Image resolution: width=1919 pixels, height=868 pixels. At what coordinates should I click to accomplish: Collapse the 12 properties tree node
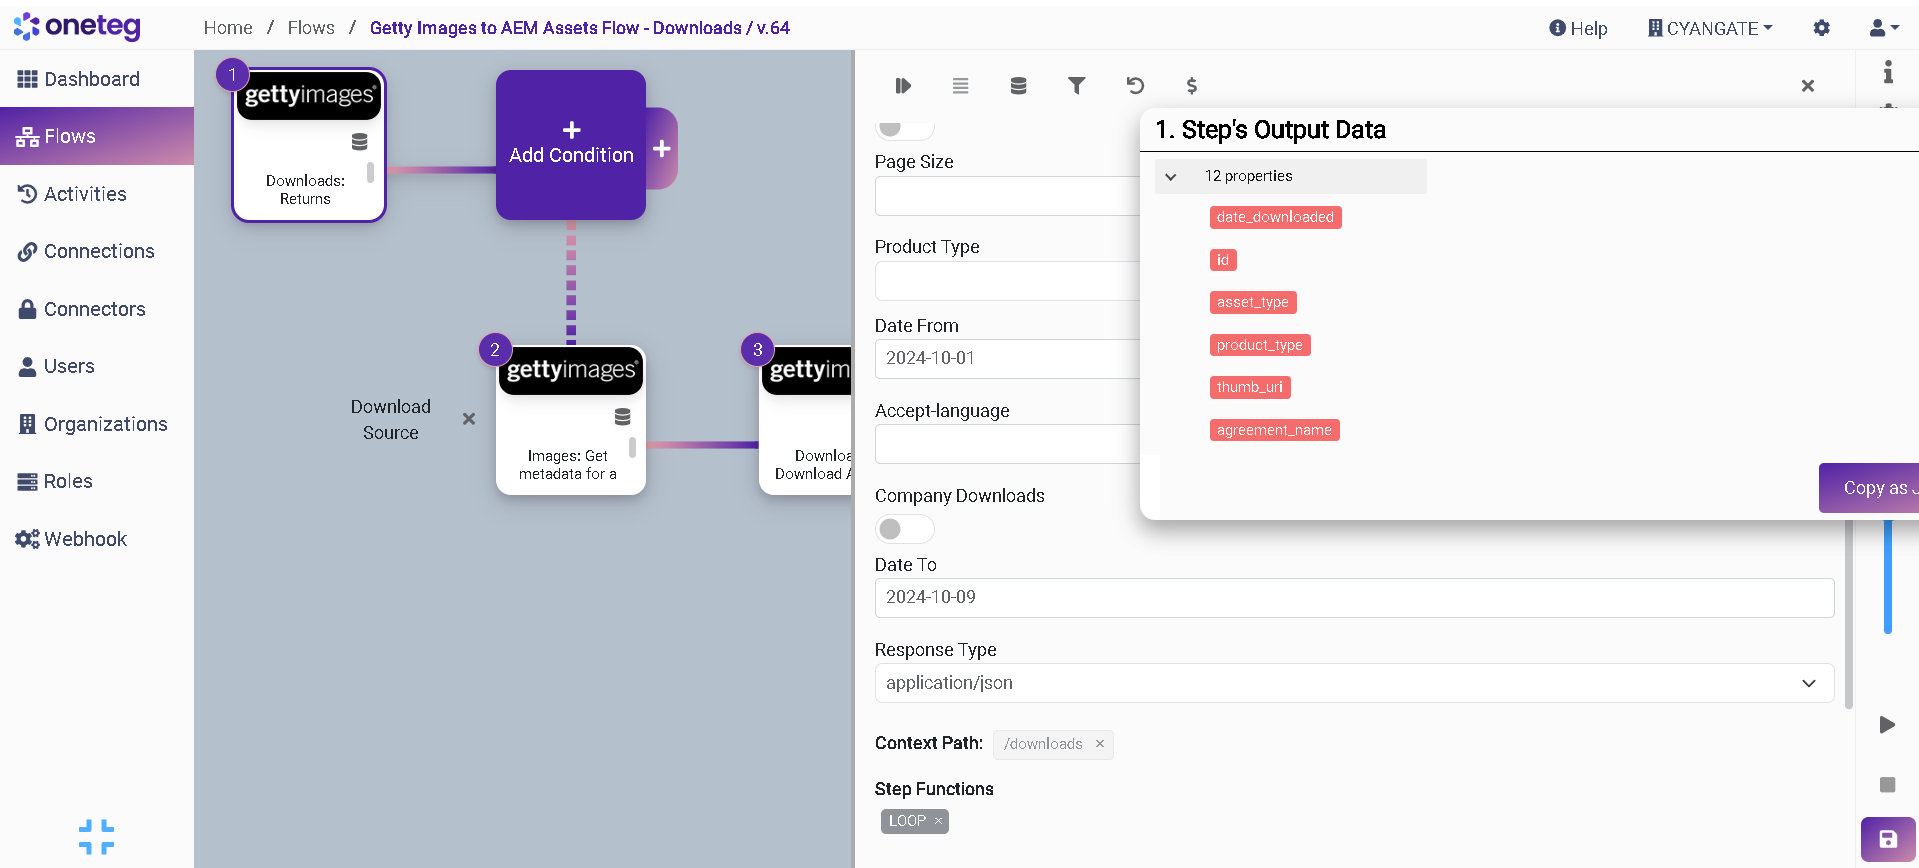tap(1170, 177)
